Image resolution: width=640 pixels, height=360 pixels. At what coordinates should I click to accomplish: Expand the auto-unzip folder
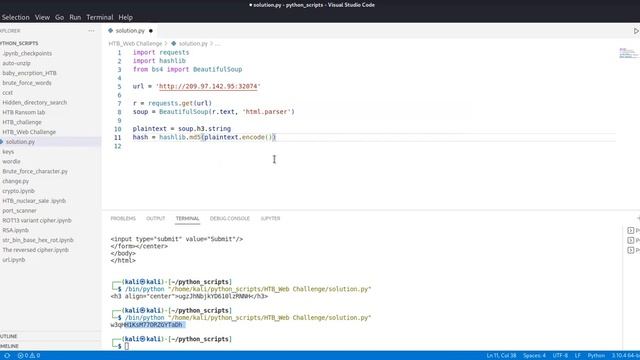coord(16,63)
